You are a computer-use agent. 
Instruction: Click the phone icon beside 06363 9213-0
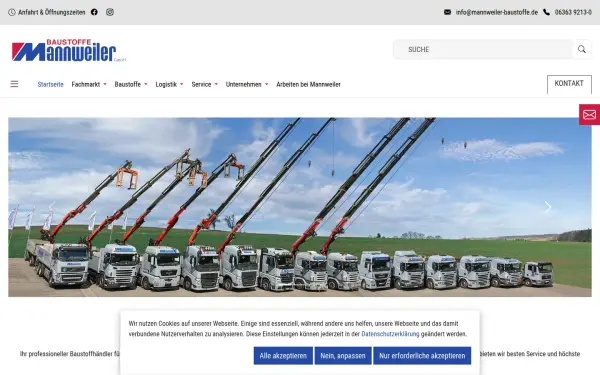pyautogui.click(x=546, y=12)
